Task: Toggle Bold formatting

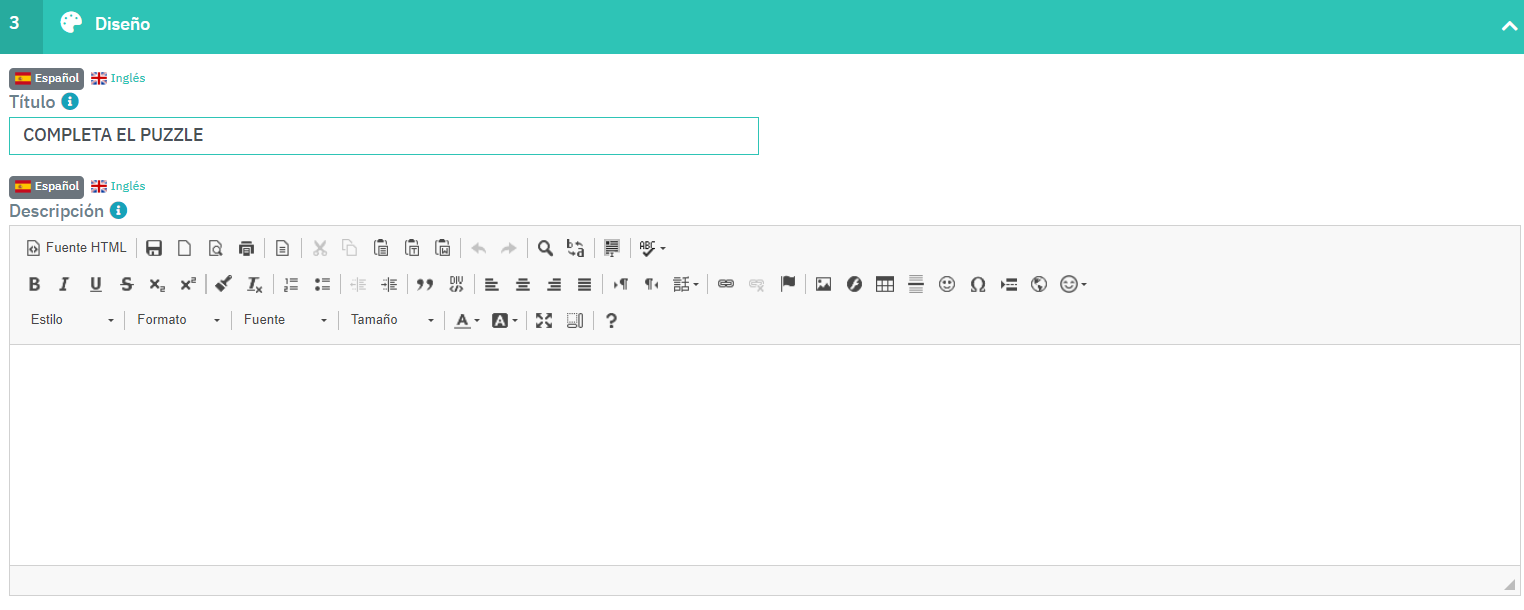Action: (x=34, y=284)
